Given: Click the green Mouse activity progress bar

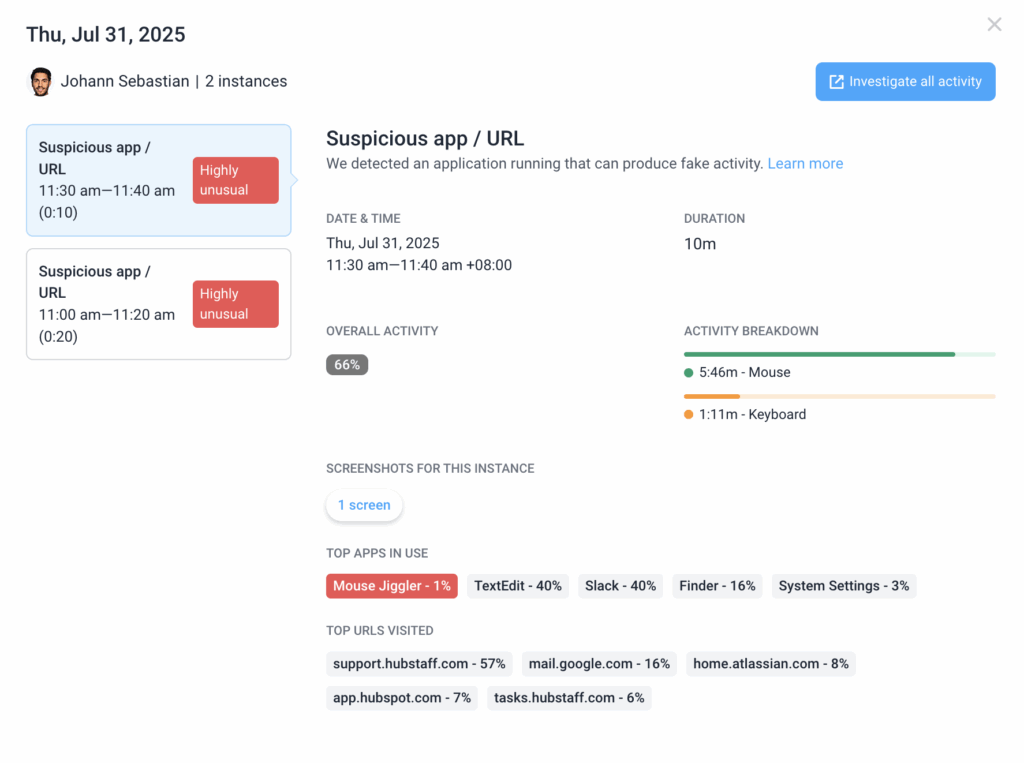Looking at the screenshot, I should click(839, 354).
